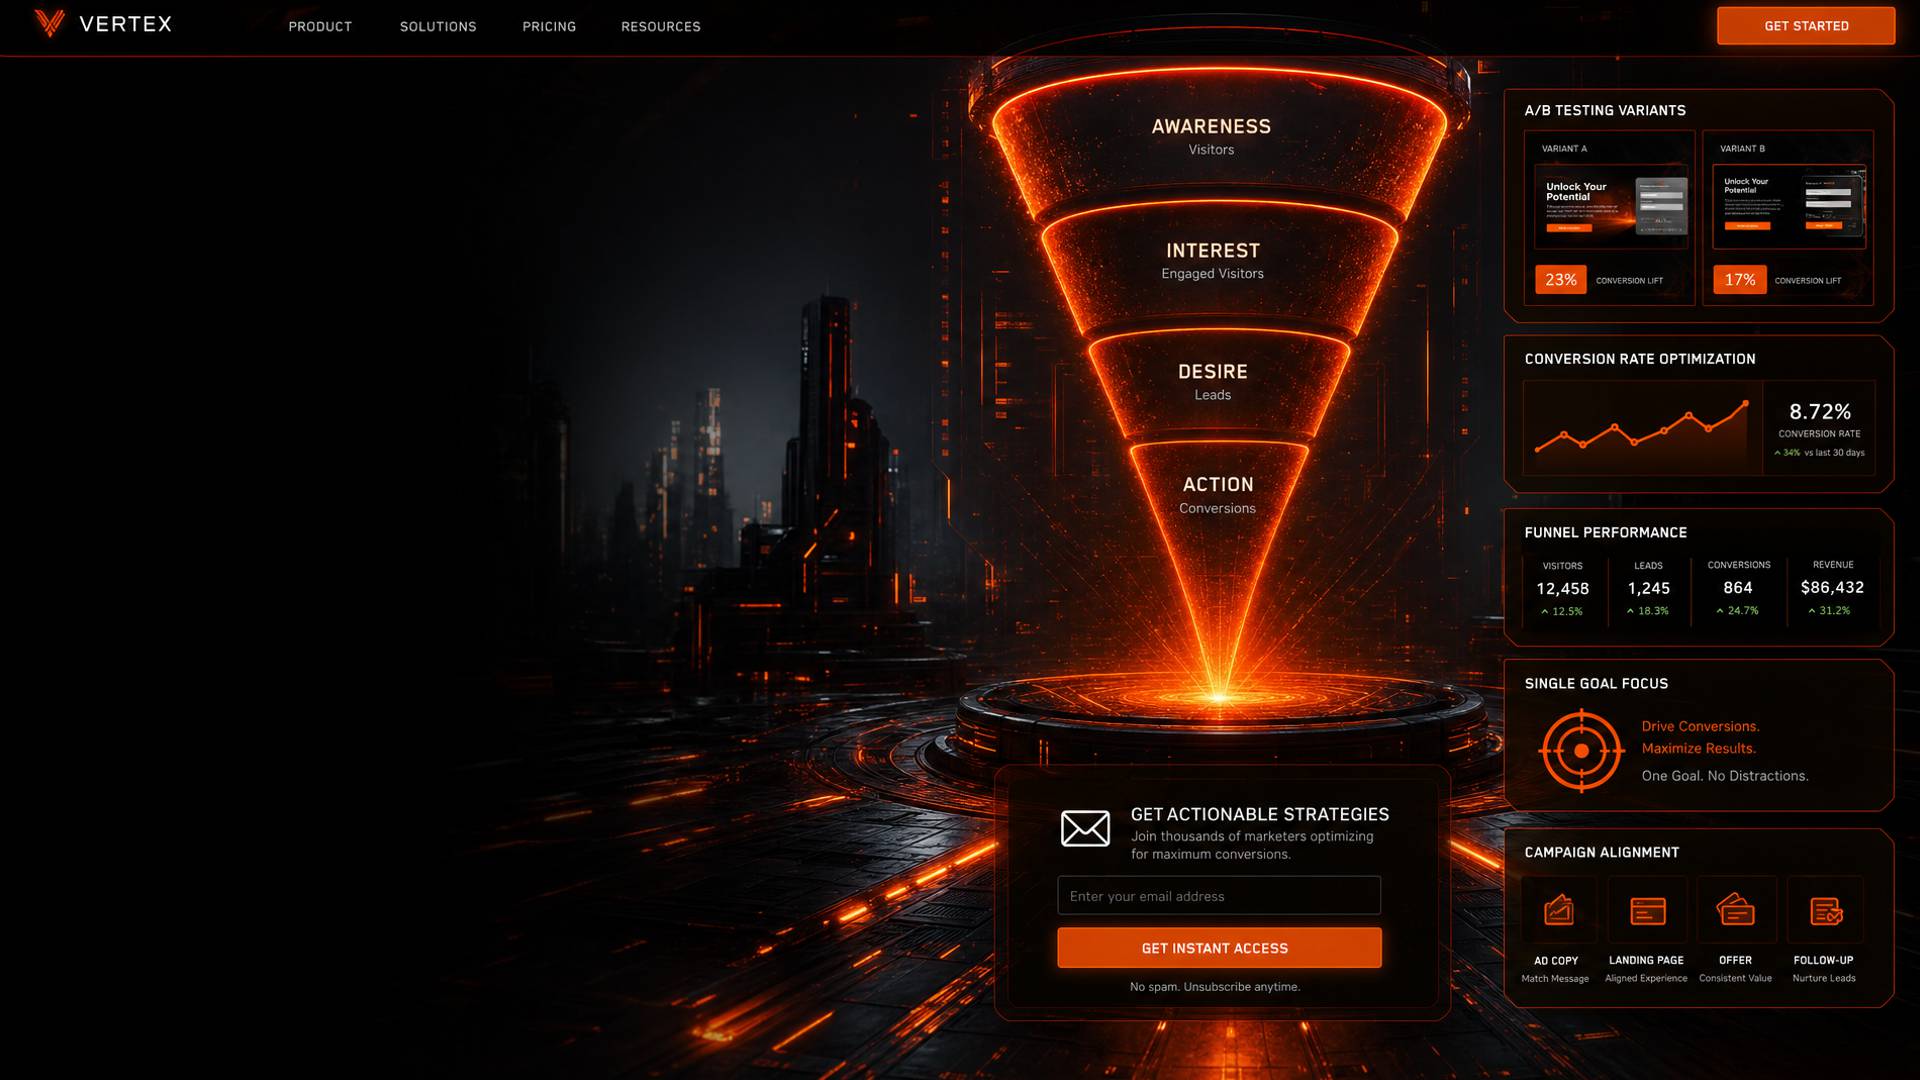The height and width of the screenshot is (1080, 1920).
Task: Click the Leads 1,245 value
Action: coord(1648,589)
